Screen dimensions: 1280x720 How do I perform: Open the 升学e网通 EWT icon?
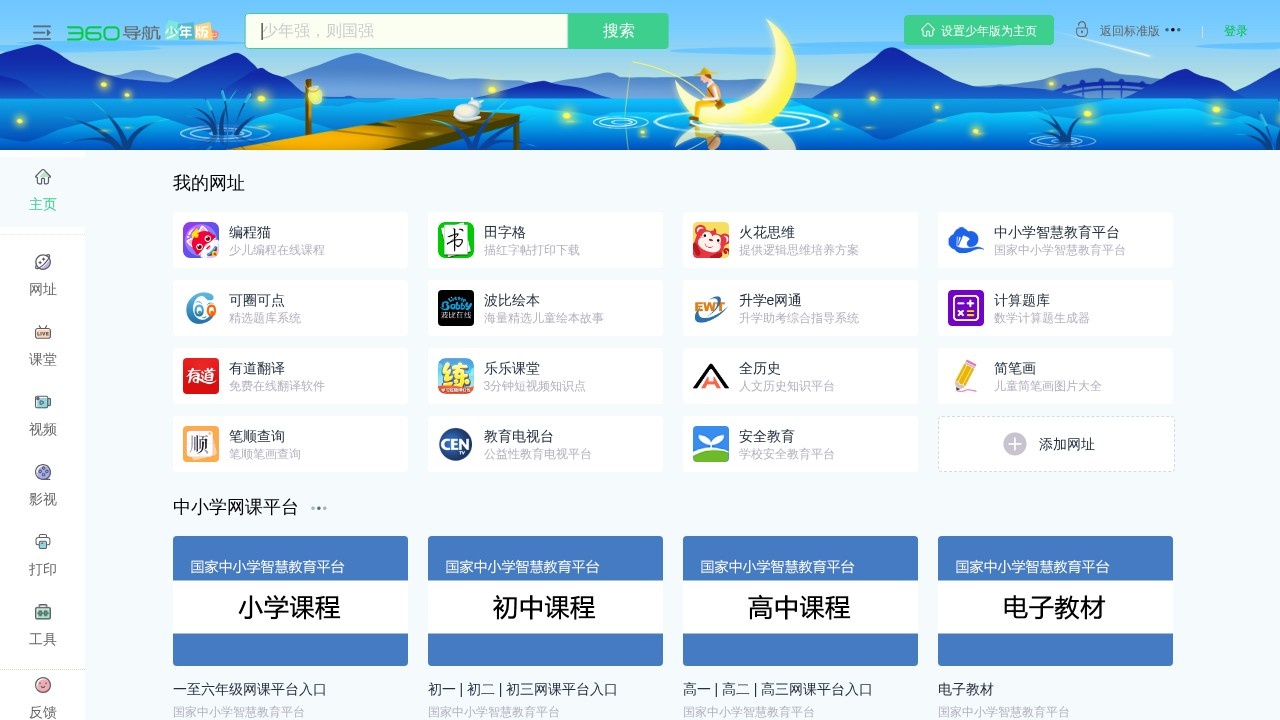(x=711, y=308)
